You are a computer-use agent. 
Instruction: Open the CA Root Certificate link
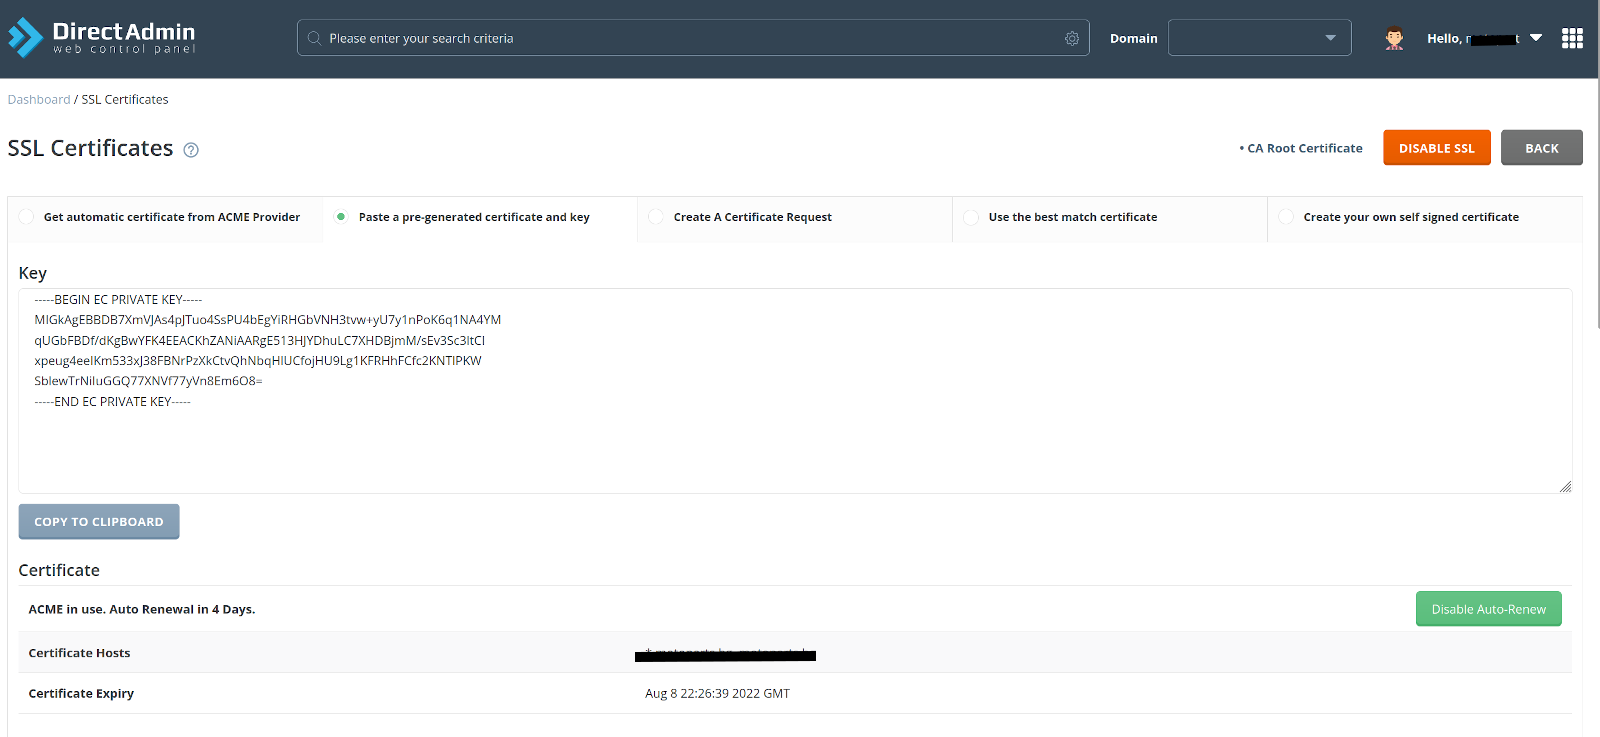click(x=1304, y=148)
